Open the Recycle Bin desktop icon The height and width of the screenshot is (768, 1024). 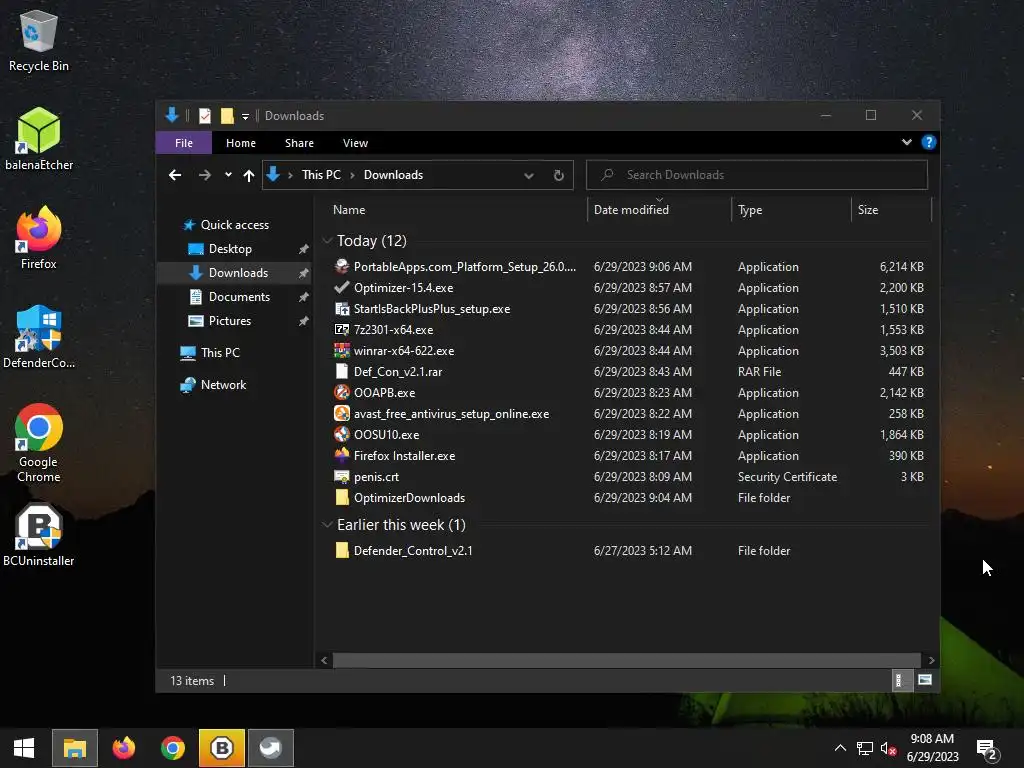[x=39, y=40]
